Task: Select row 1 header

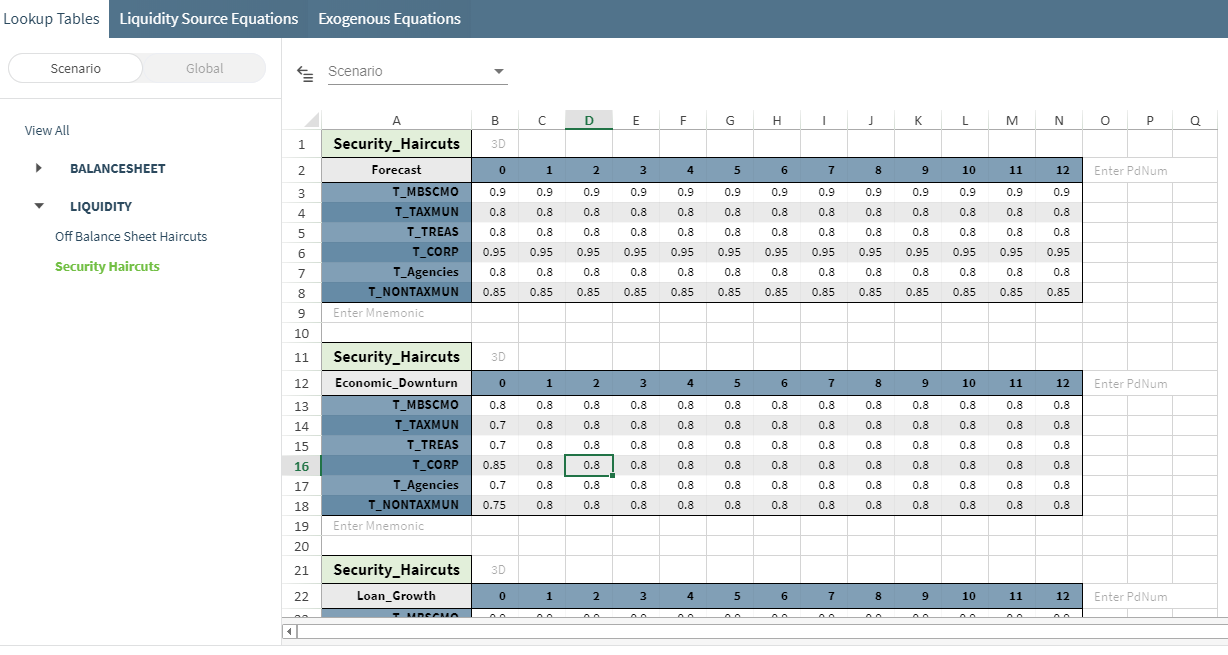Action: click(302, 144)
